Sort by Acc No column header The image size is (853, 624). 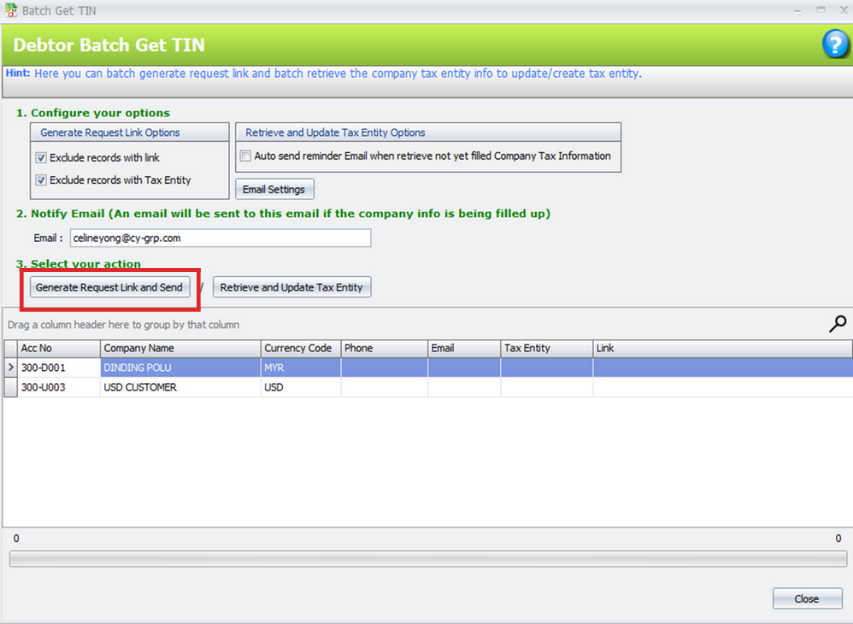(x=58, y=348)
